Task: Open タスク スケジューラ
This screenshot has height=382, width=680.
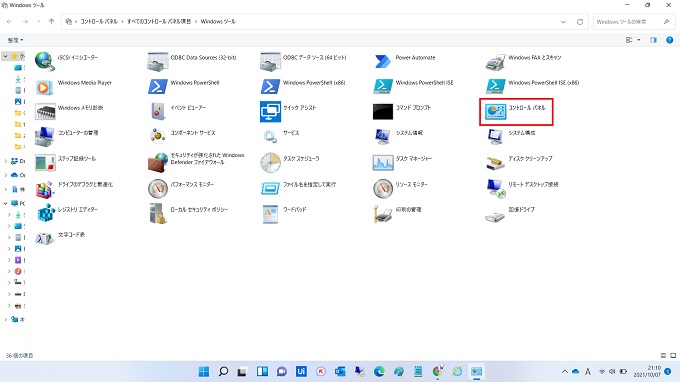Action: [290, 162]
